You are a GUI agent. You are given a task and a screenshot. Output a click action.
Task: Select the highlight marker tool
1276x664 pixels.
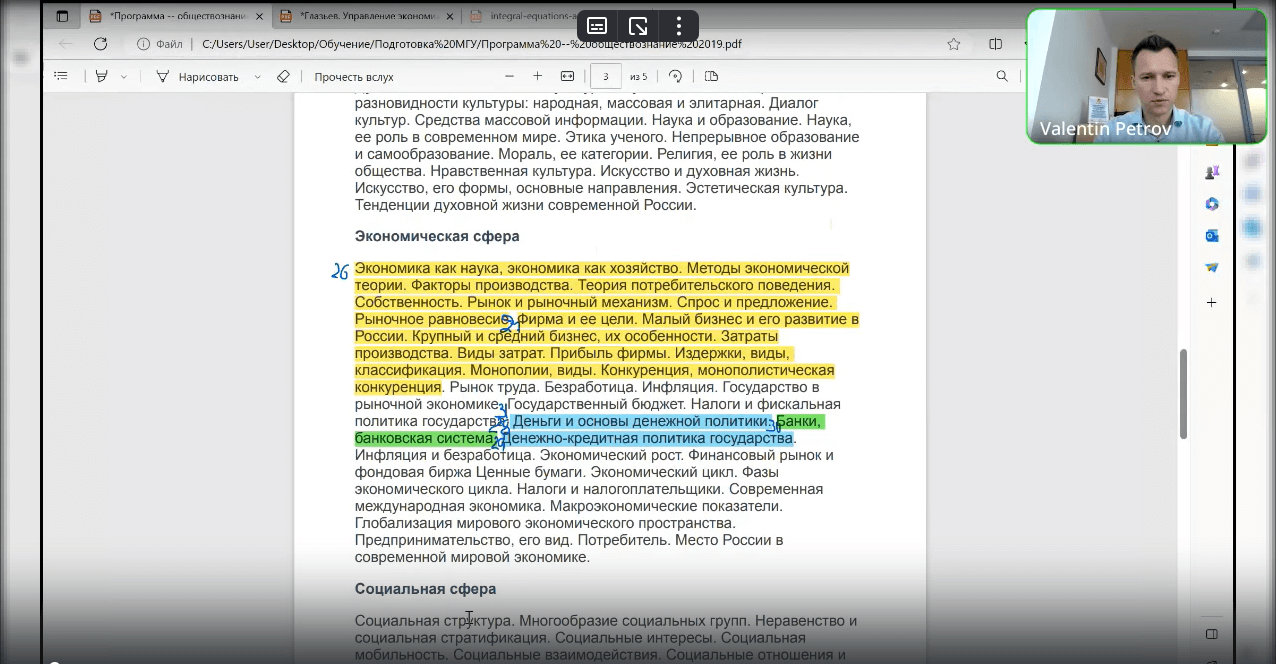[x=101, y=76]
